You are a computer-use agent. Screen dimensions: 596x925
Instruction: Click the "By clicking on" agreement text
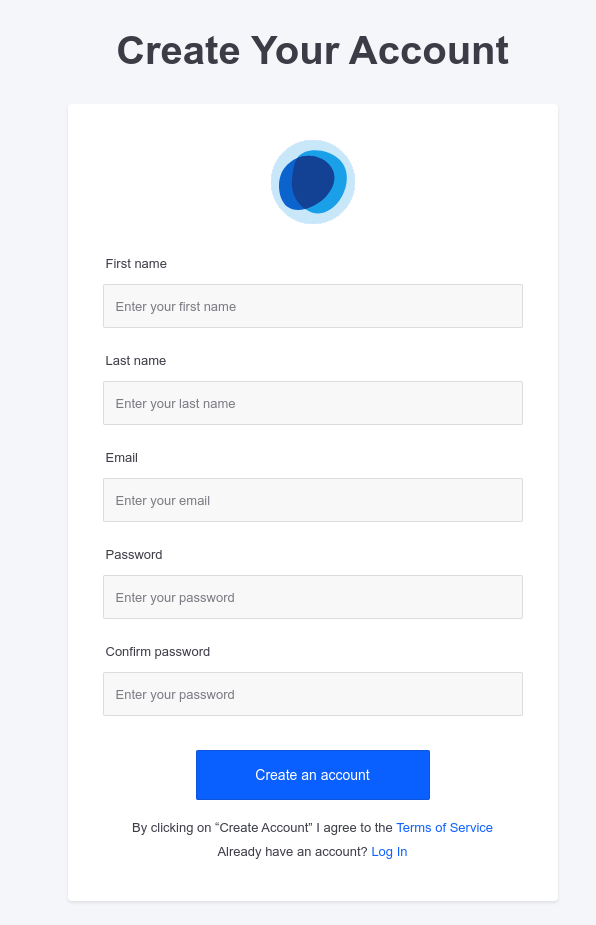pyautogui.click(x=172, y=828)
